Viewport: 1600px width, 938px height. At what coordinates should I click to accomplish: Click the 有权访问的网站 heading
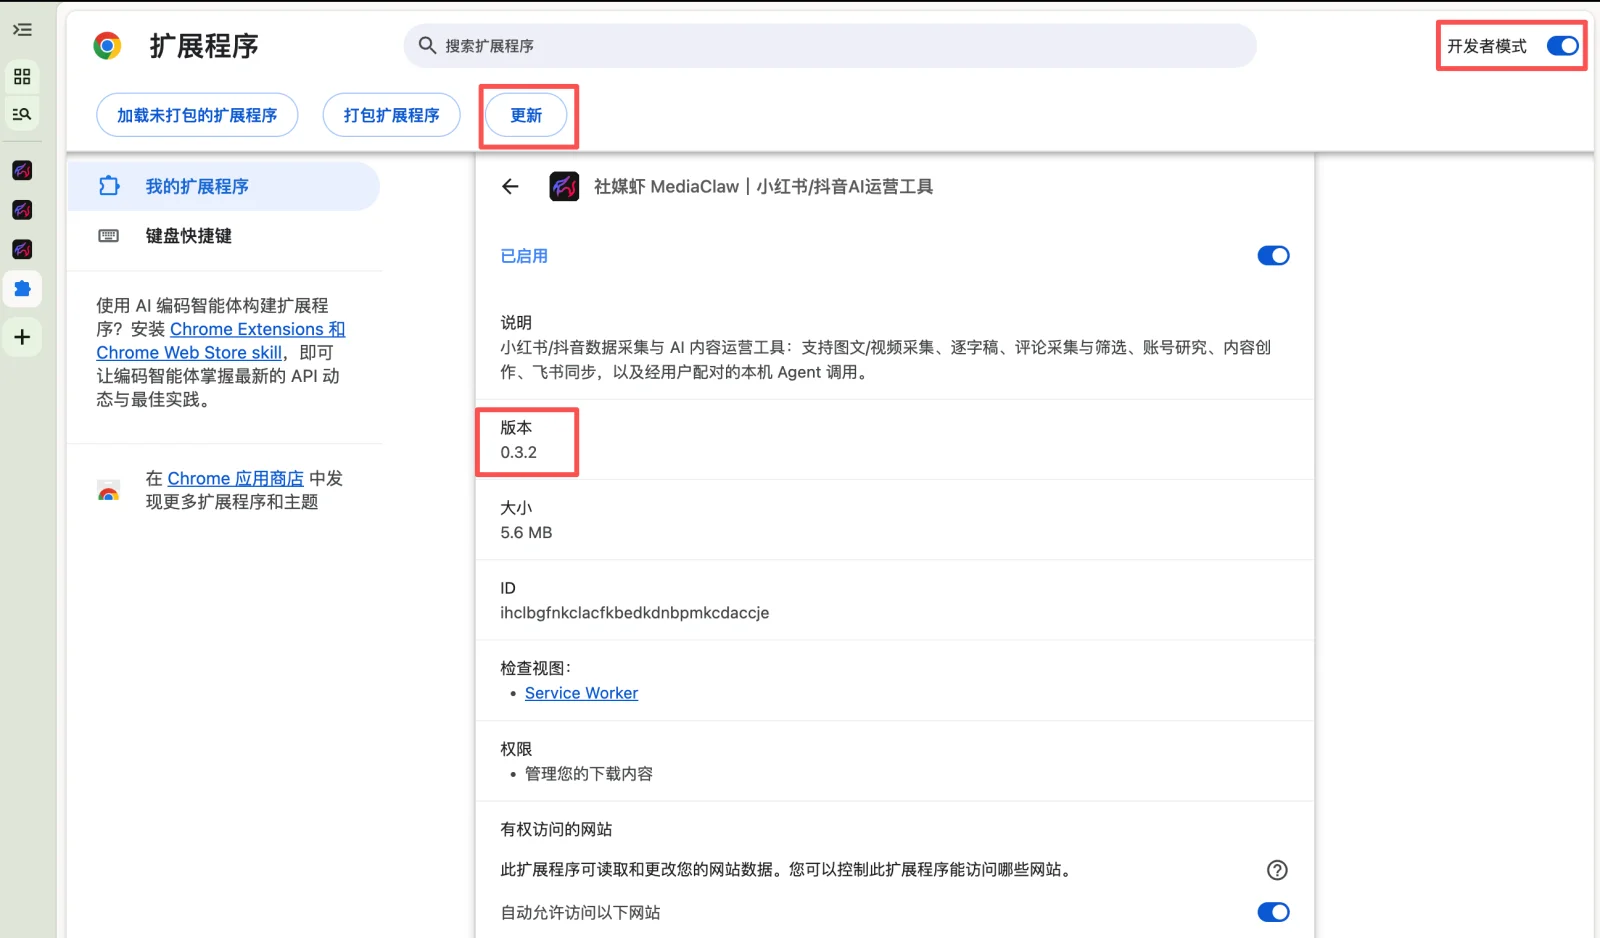[x=556, y=829]
